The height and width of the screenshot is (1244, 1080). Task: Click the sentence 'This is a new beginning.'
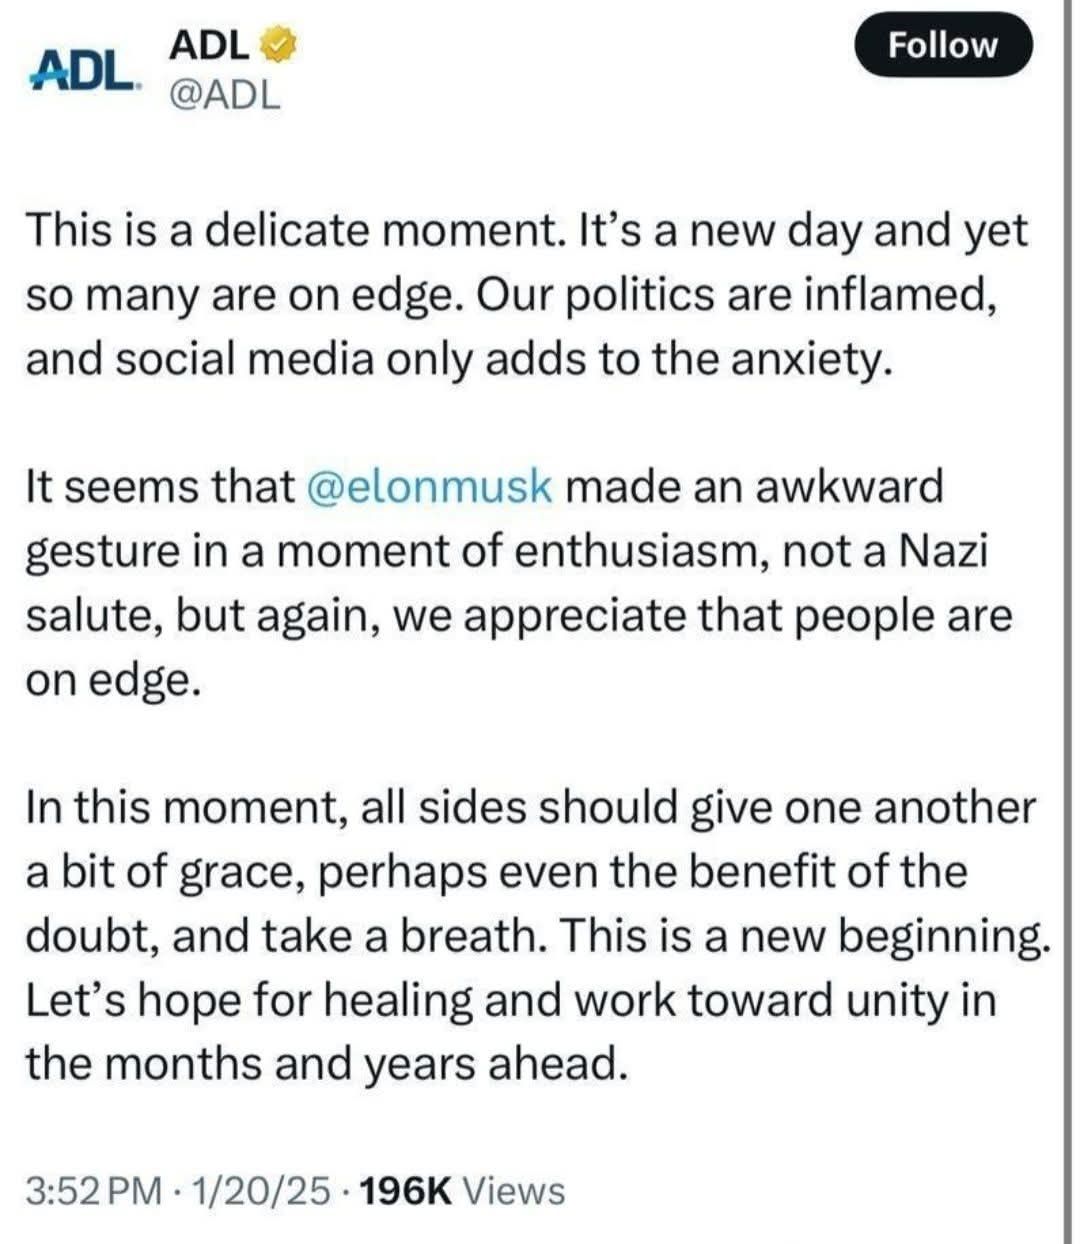806,936
